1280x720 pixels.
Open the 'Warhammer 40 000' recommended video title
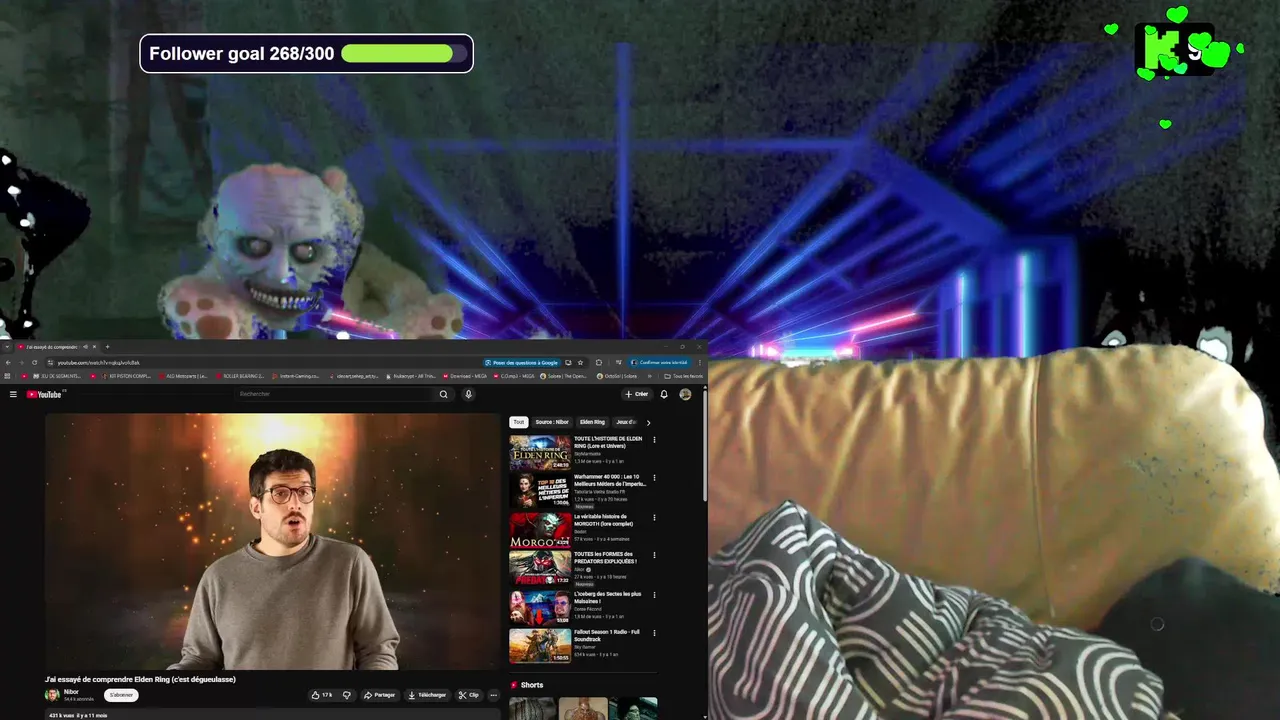click(x=610, y=480)
